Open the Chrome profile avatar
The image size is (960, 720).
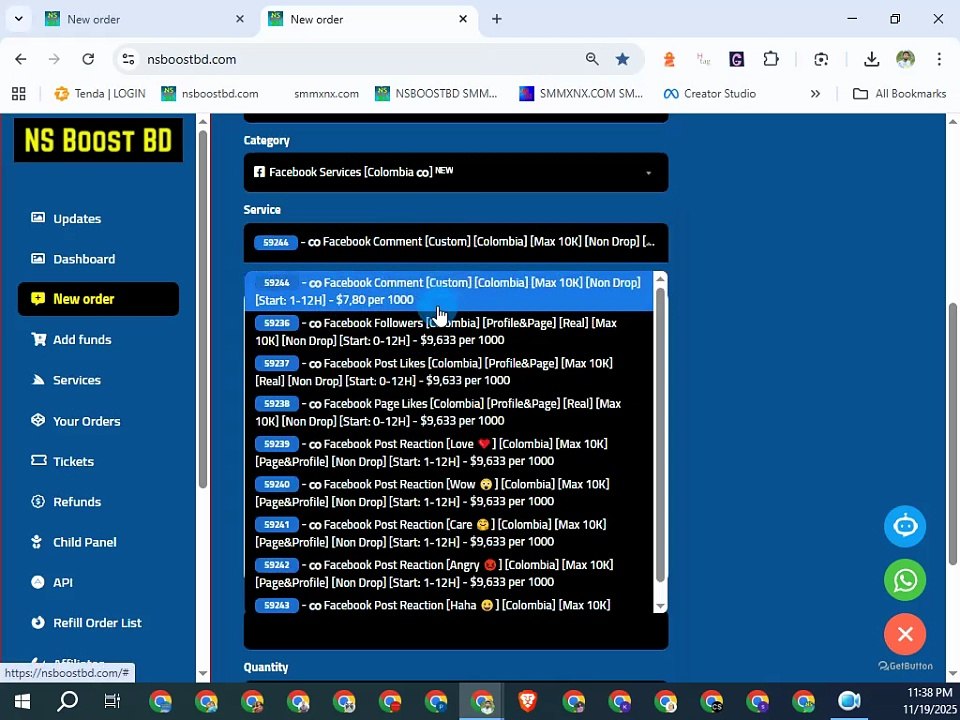tap(906, 59)
